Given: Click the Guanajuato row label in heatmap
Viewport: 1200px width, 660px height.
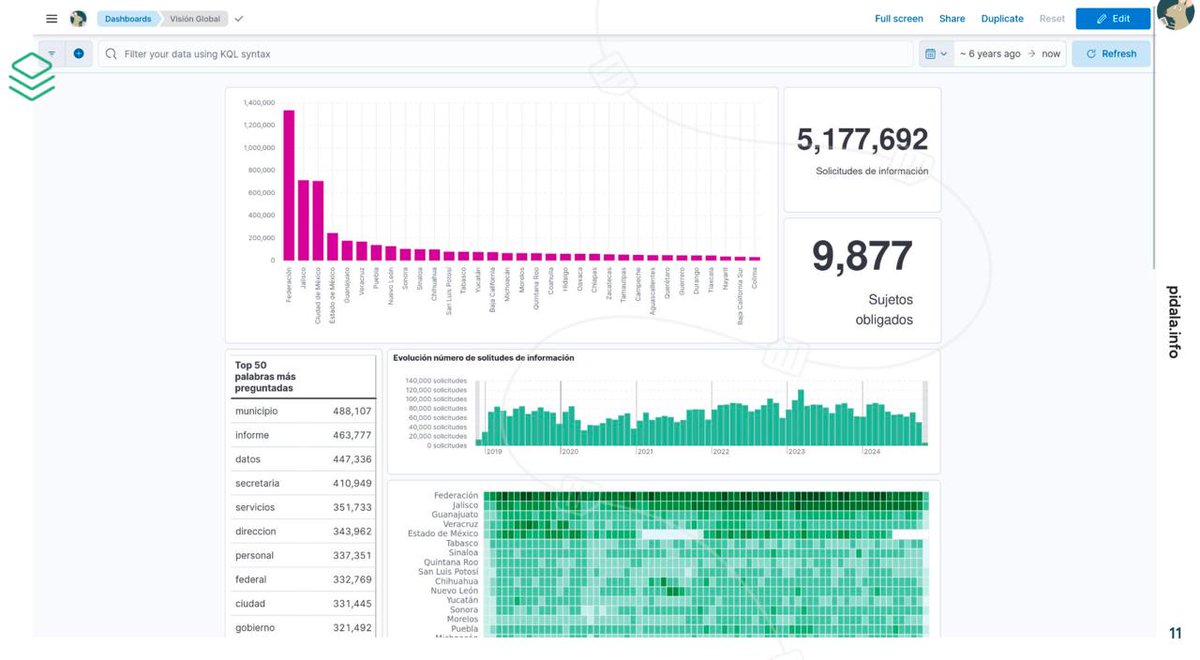Looking at the screenshot, I should click(454, 514).
